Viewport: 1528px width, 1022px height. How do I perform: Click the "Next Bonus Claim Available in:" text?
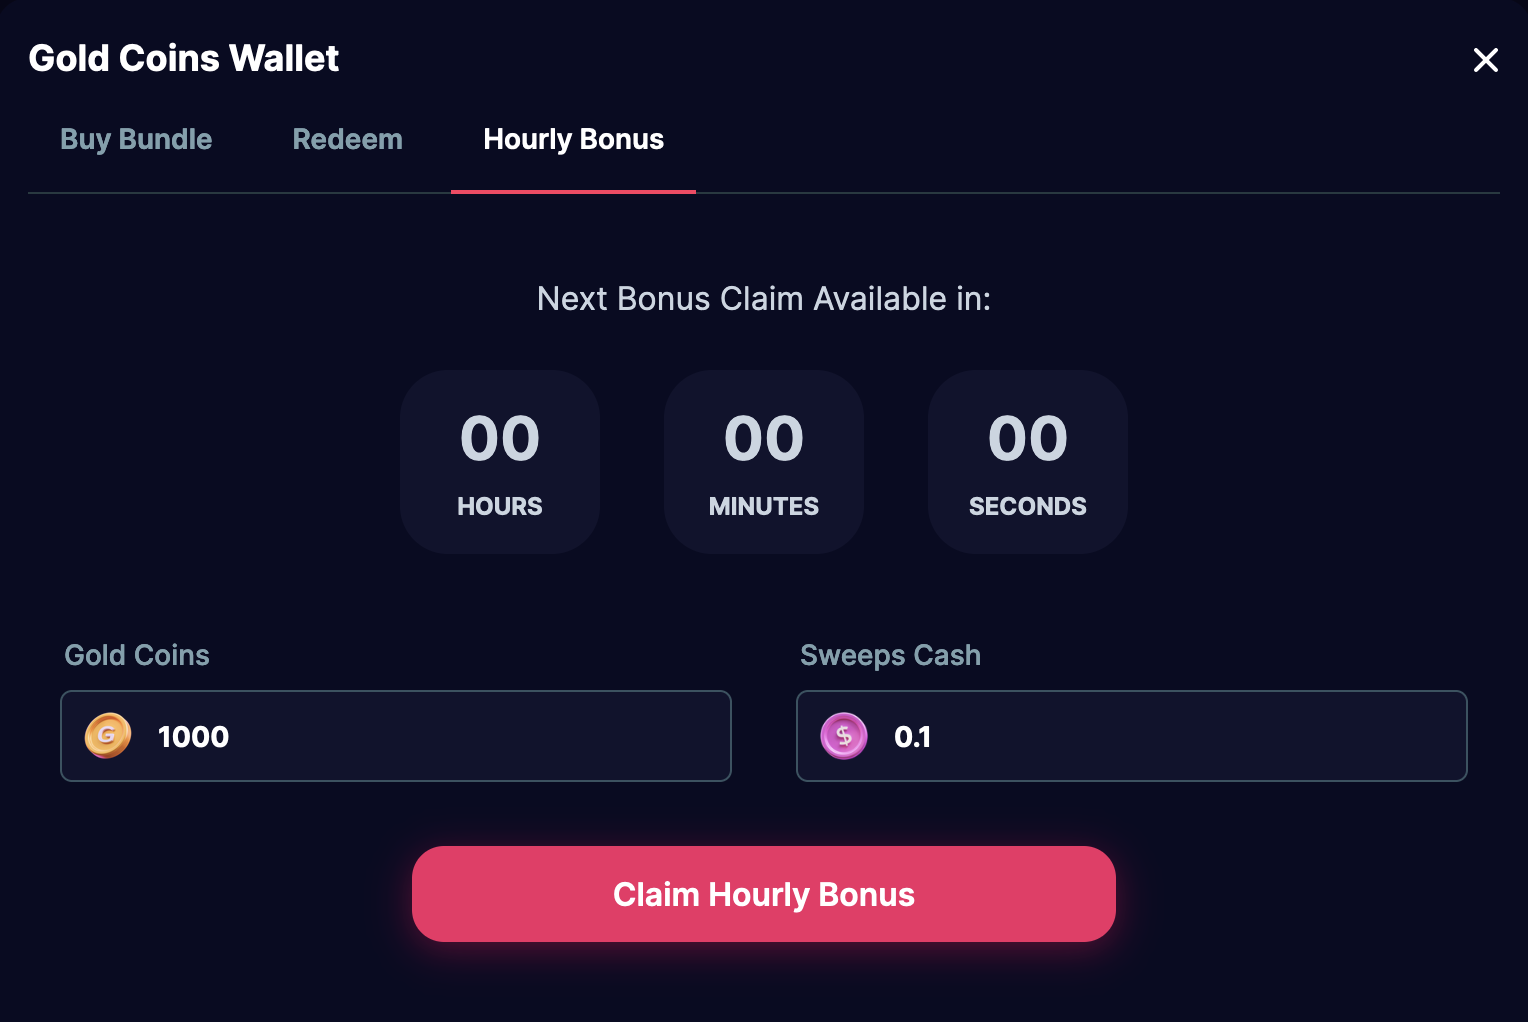click(x=764, y=299)
